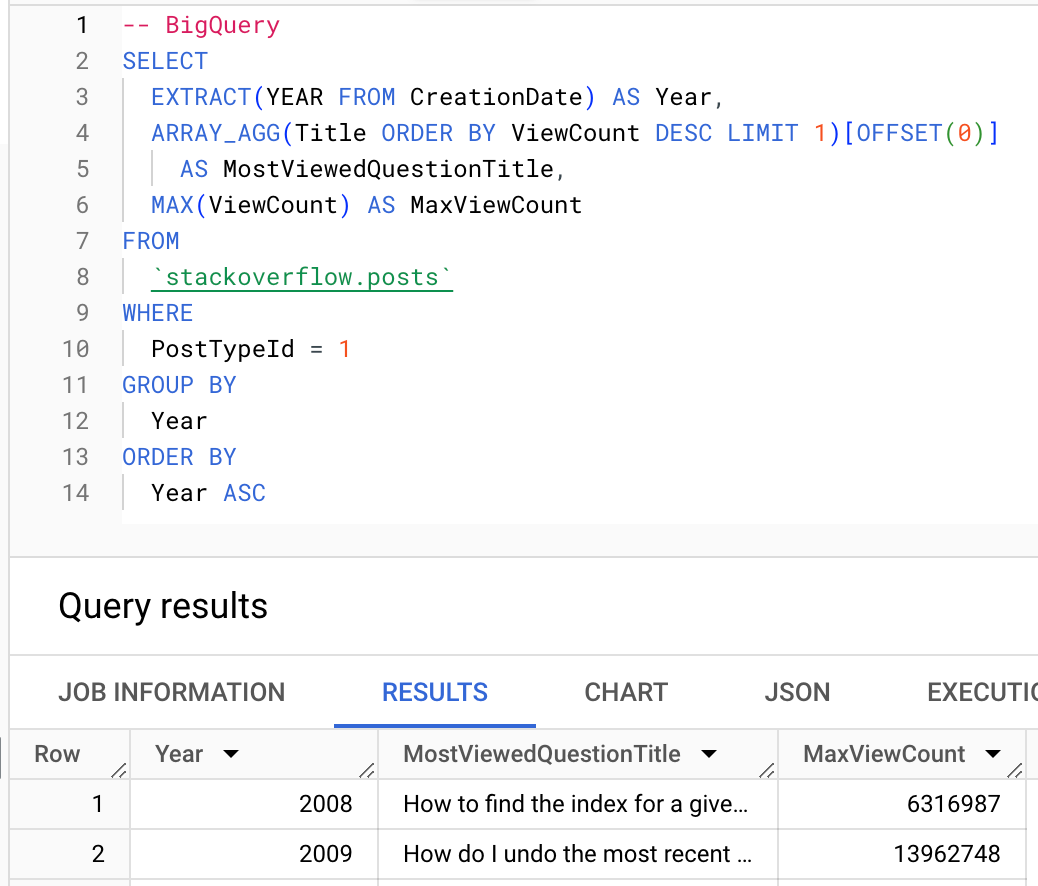Select the 'How do I undo' title cell
Screen dimensions: 1038x886
pyautogui.click(x=576, y=854)
